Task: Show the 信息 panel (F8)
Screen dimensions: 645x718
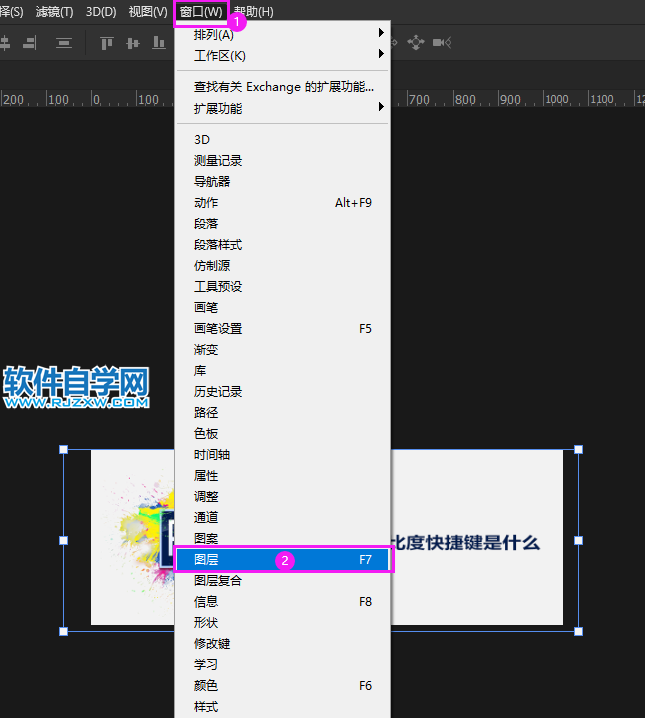Action: pos(282,602)
